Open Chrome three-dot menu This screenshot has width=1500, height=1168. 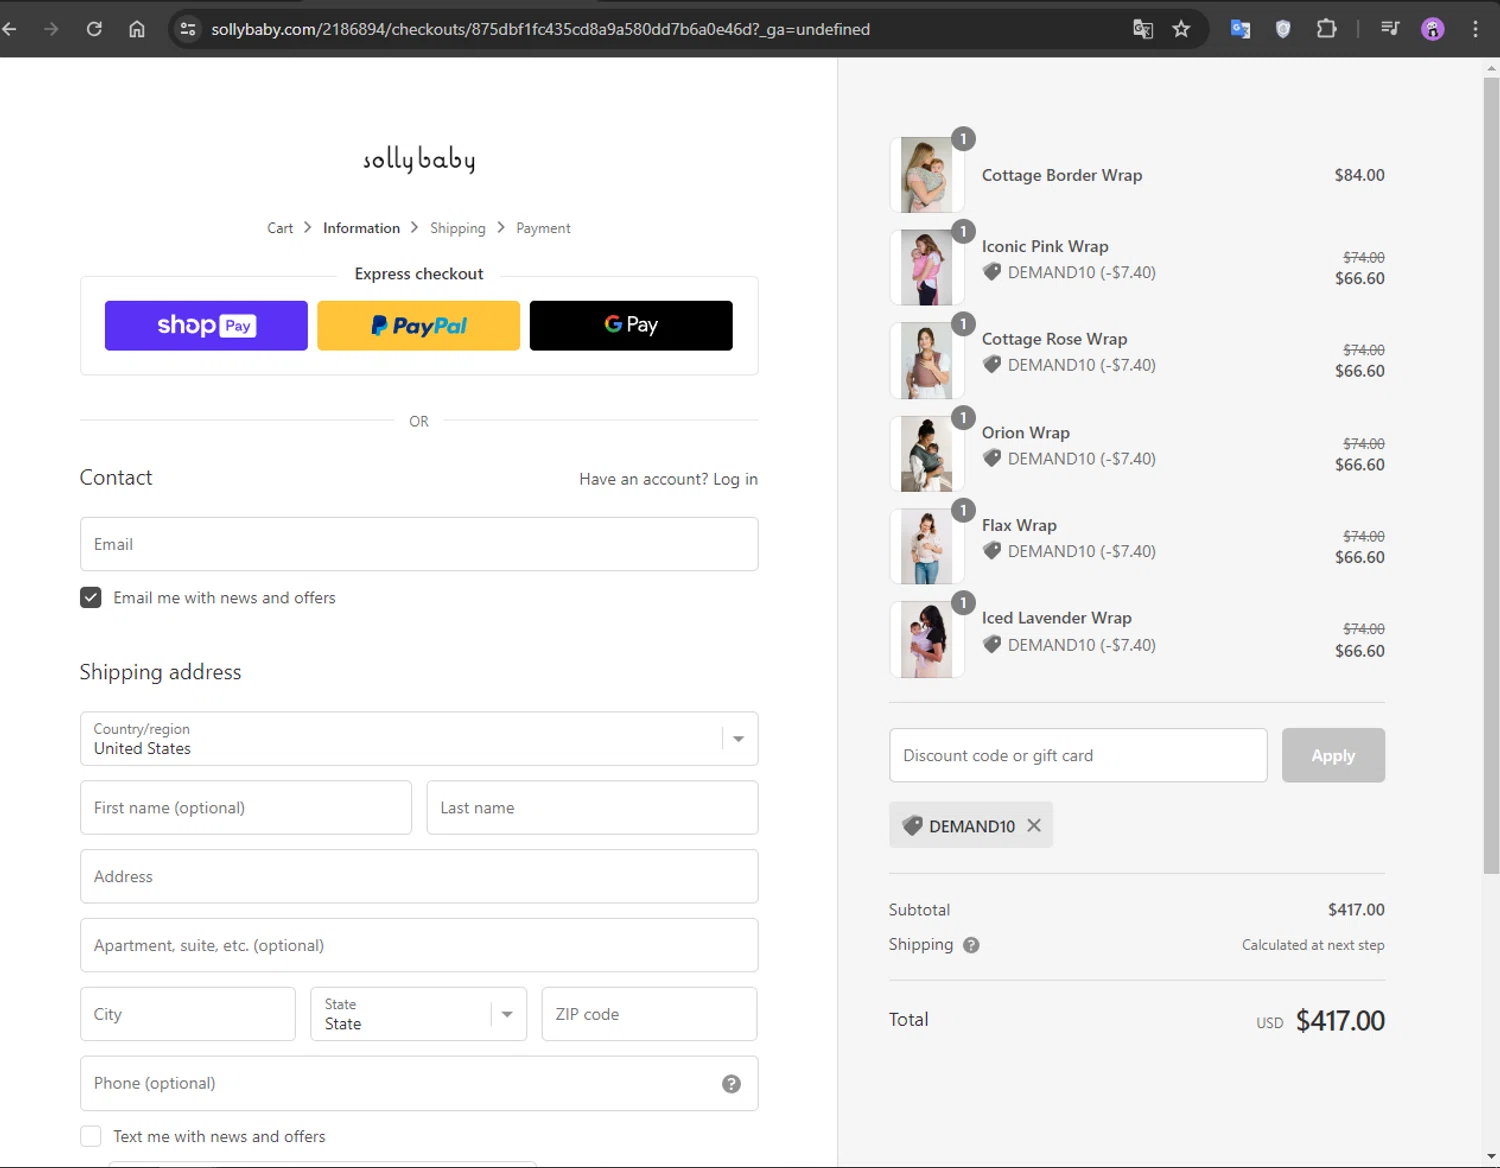(x=1475, y=29)
